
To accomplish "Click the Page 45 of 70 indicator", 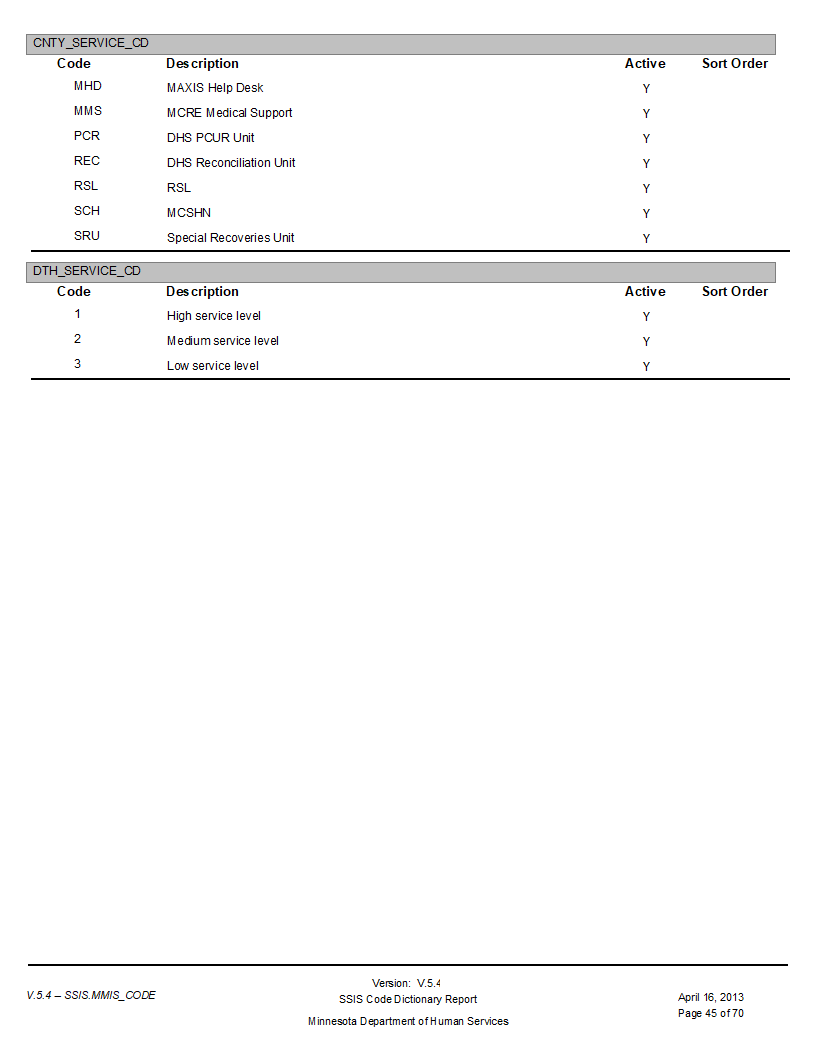I will click(x=711, y=1014).
